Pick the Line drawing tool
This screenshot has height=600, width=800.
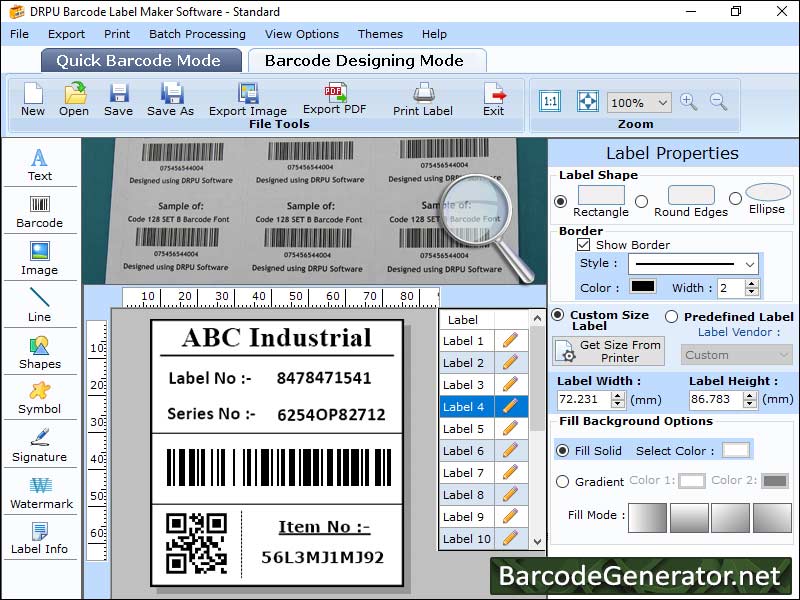coord(40,306)
